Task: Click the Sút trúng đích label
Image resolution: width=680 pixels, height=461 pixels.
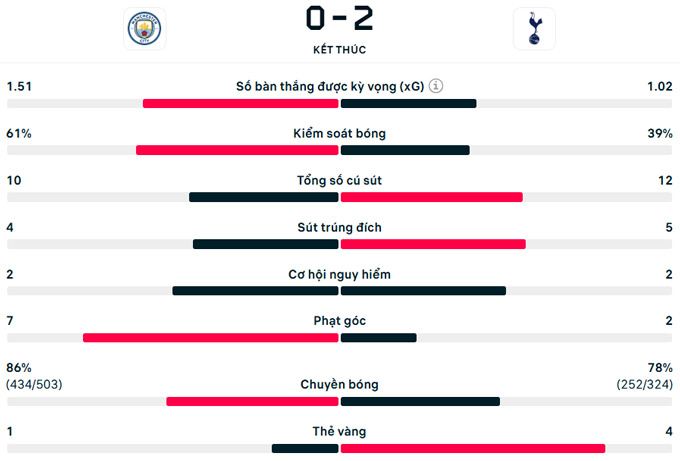Action: click(340, 227)
